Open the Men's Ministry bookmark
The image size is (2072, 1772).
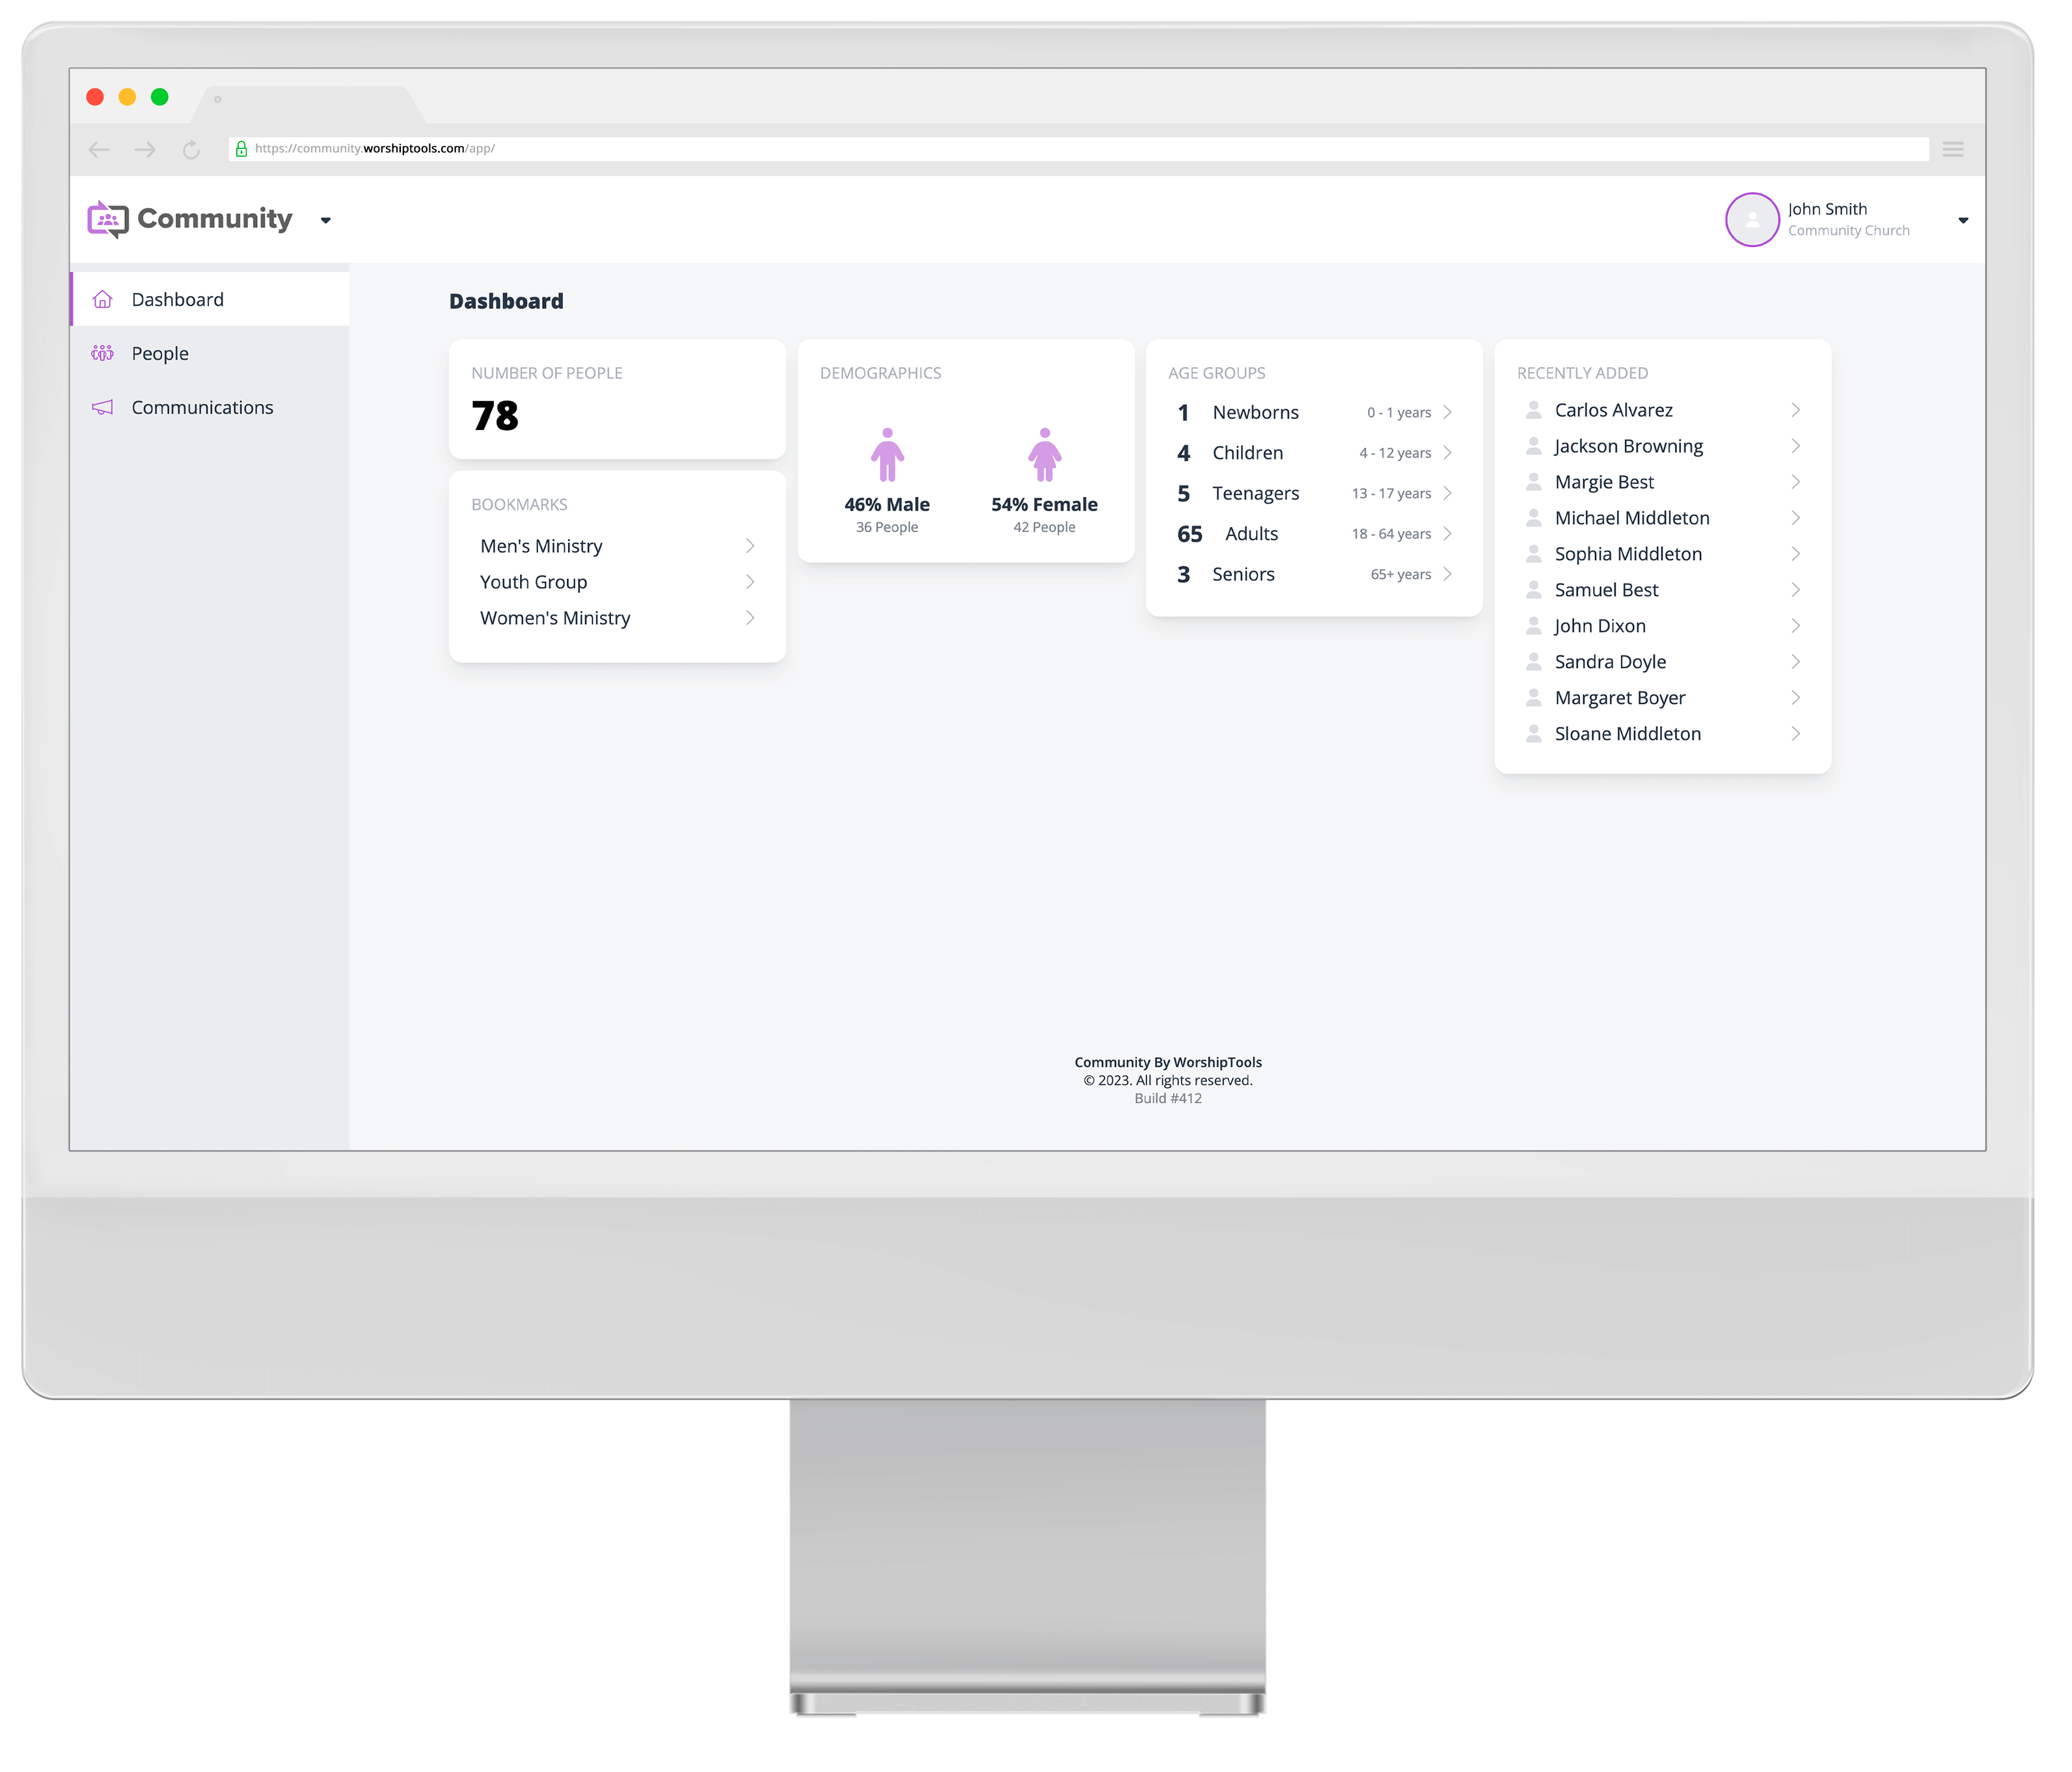pyautogui.click(x=539, y=545)
